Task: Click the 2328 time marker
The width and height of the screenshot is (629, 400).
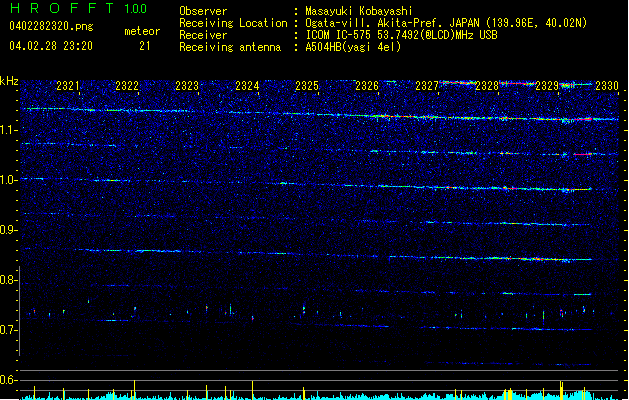Action: (x=487, y=86)
